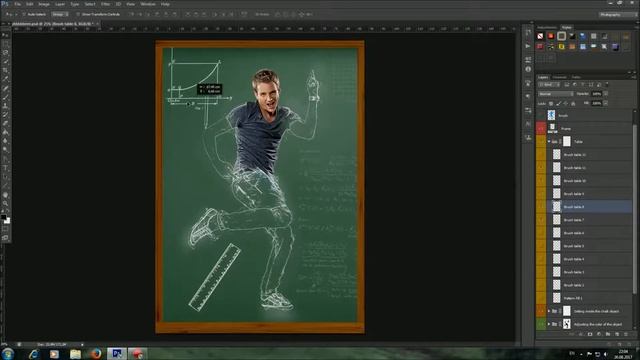Click the Opacity value field
Image resolution: width=640 pixels, height=360 pixels.
point(596,94)
